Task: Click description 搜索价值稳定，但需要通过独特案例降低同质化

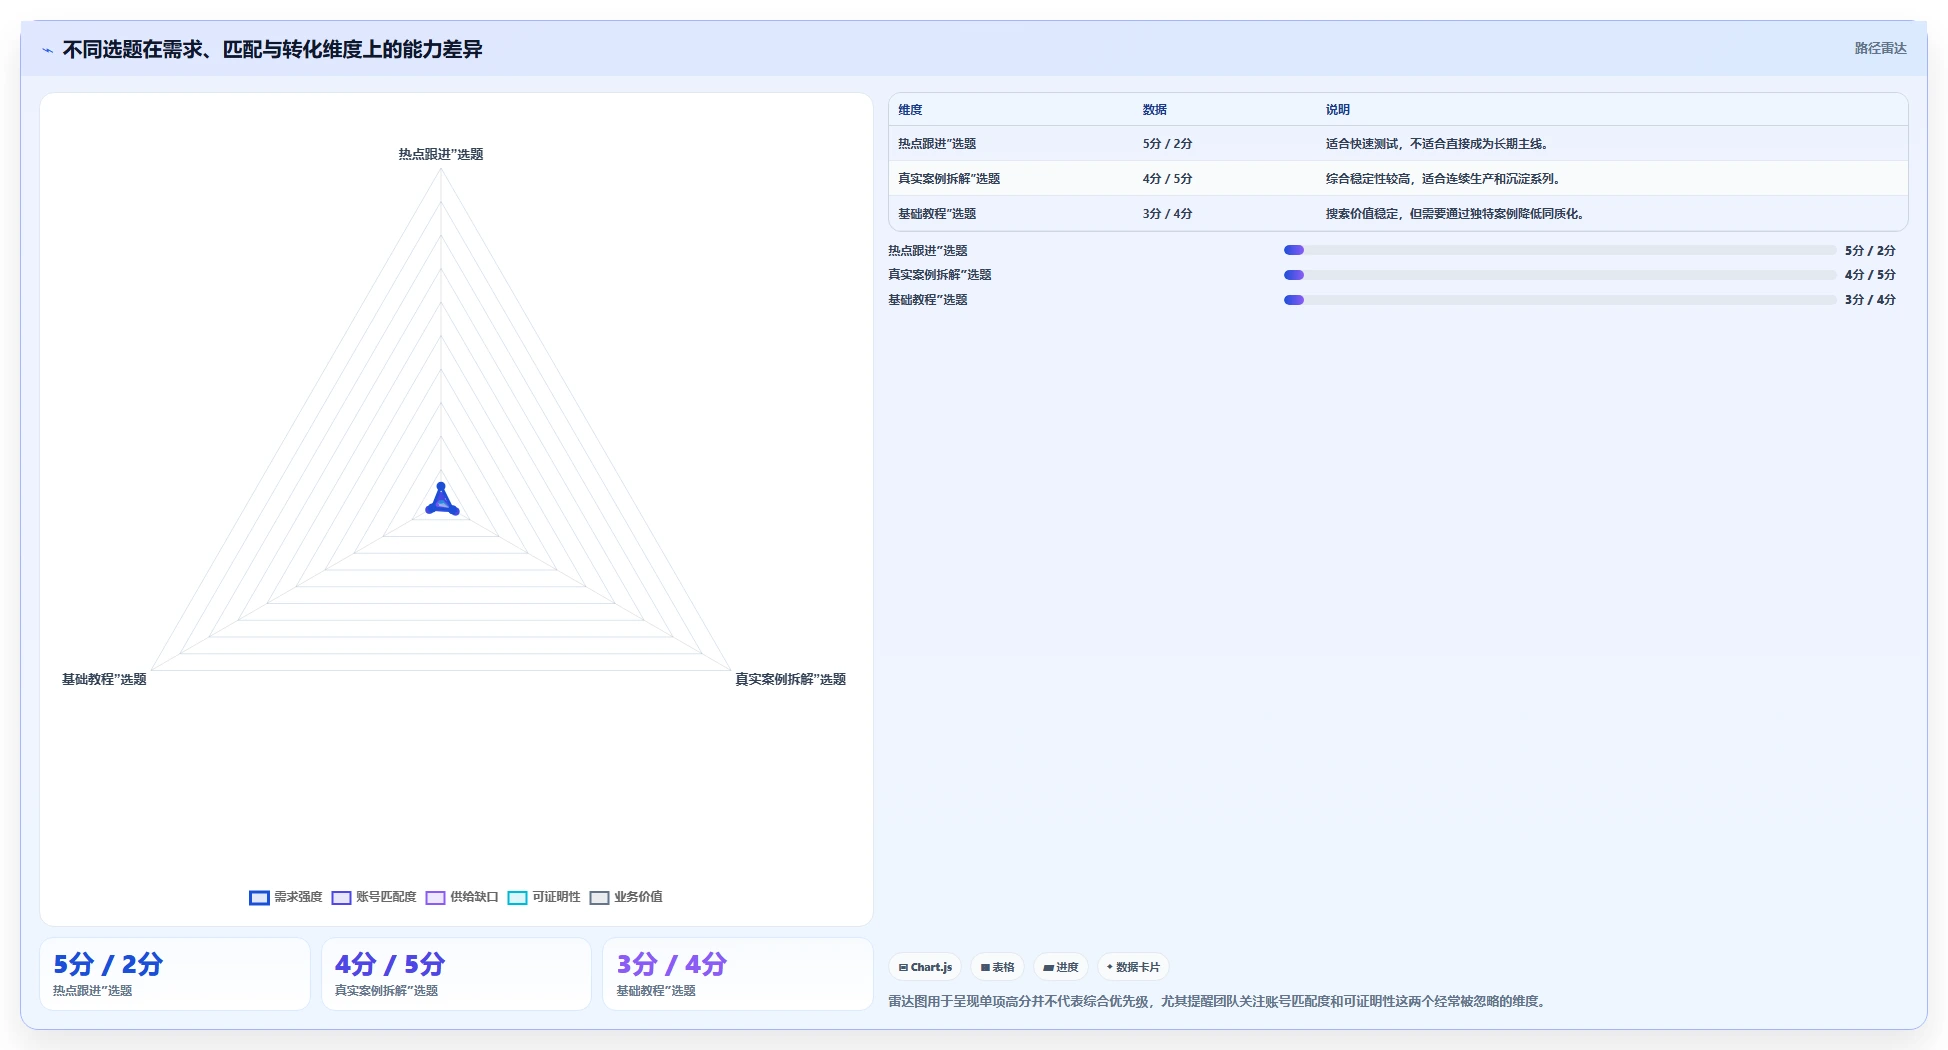Action: [x=1455, y=214]
